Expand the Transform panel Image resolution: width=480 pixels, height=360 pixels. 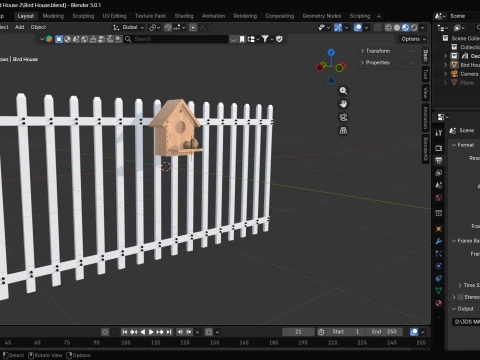coord(378,51)
